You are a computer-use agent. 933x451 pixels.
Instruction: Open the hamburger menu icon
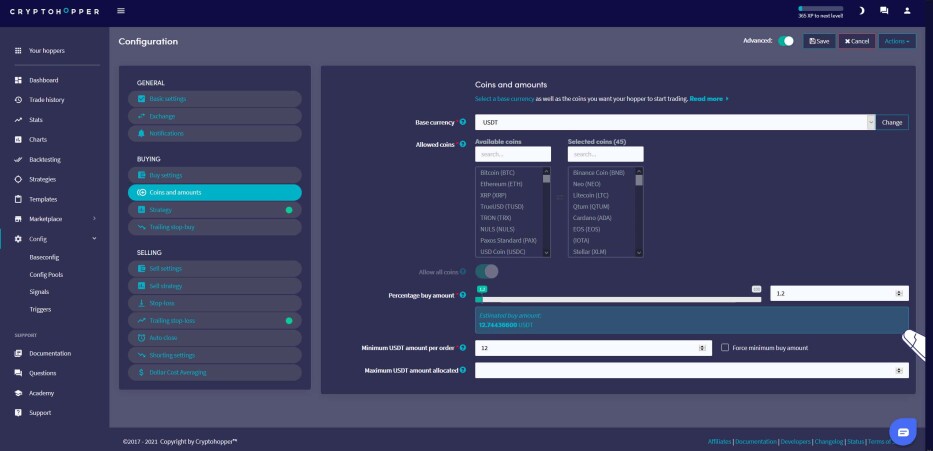pyautogui.click(x=121, y=11)
